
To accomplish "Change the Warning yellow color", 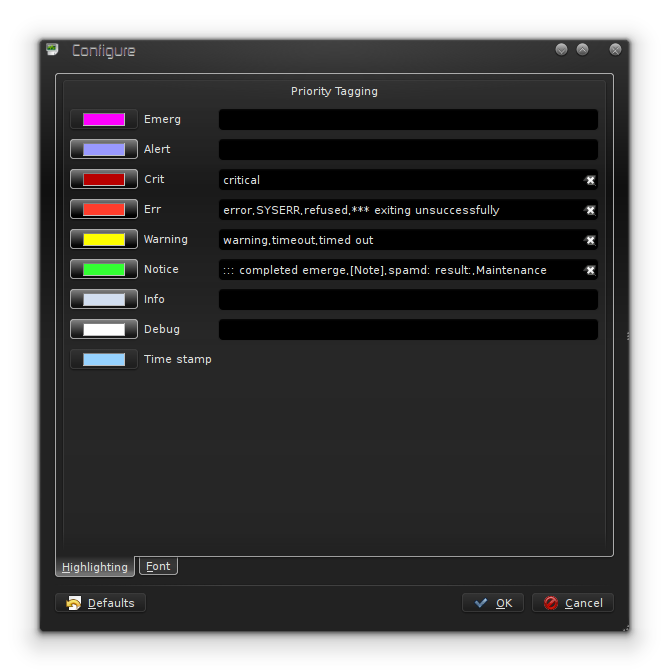I will tap(104, 239).
